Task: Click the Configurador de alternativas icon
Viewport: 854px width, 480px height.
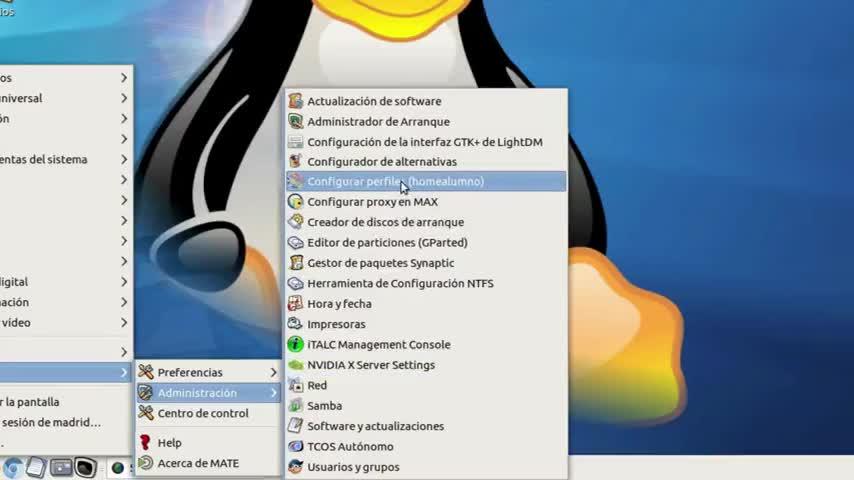Action: (295, 161)
